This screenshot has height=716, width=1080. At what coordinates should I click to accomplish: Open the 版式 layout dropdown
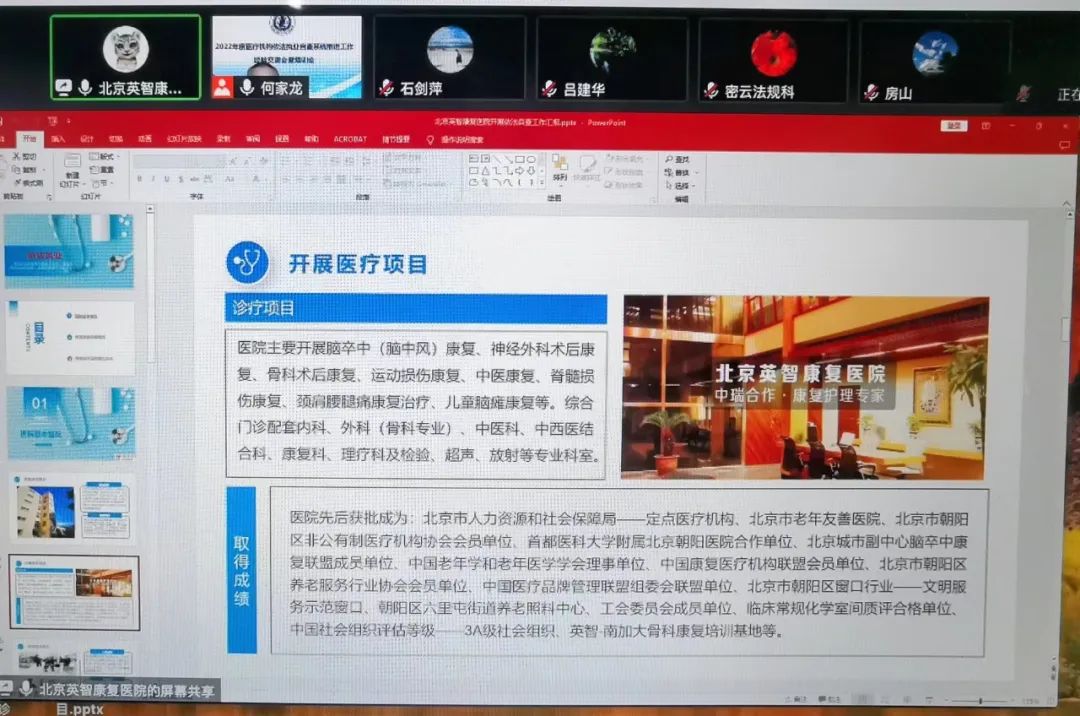104,157
